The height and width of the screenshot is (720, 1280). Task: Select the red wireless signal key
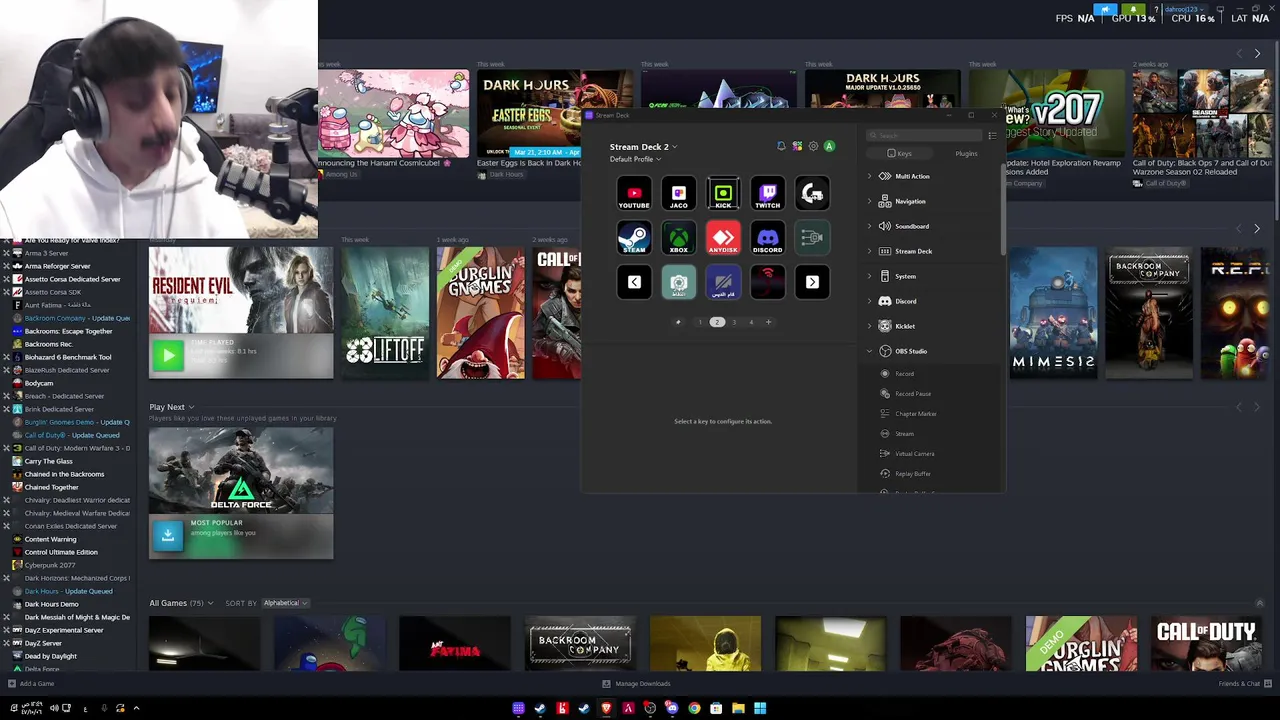(x=768, y=282)
